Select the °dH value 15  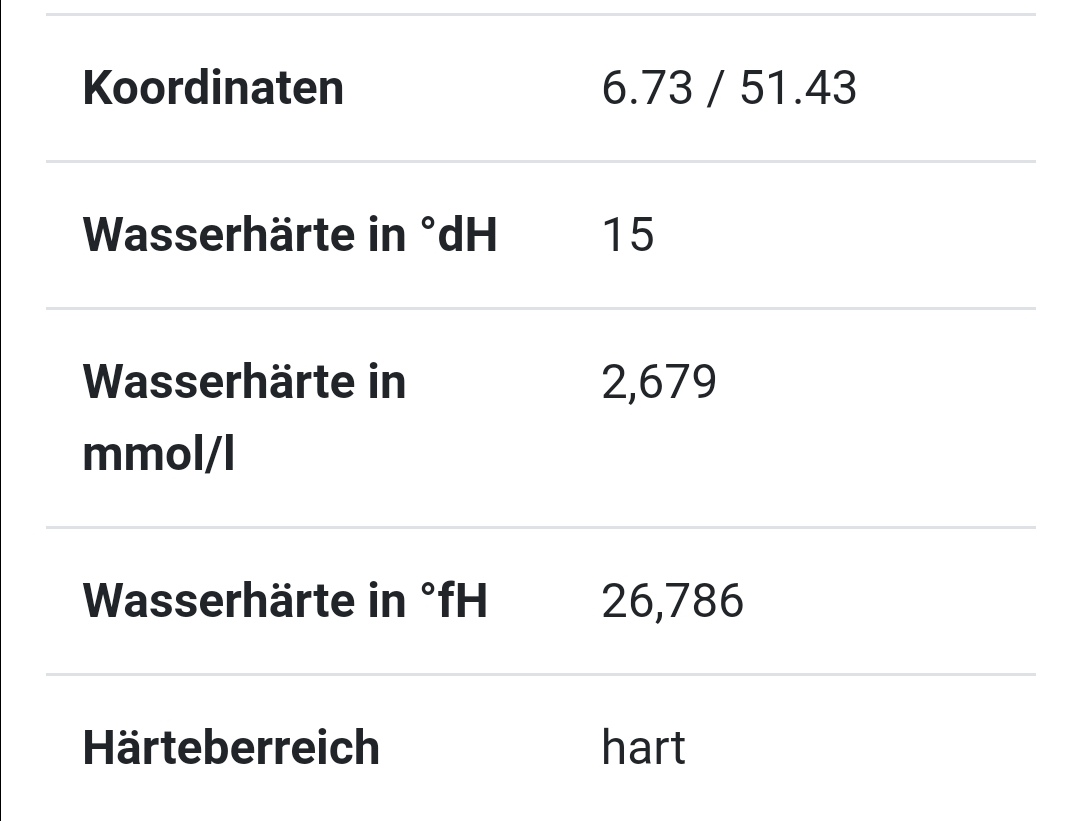[x=627, y=235]
